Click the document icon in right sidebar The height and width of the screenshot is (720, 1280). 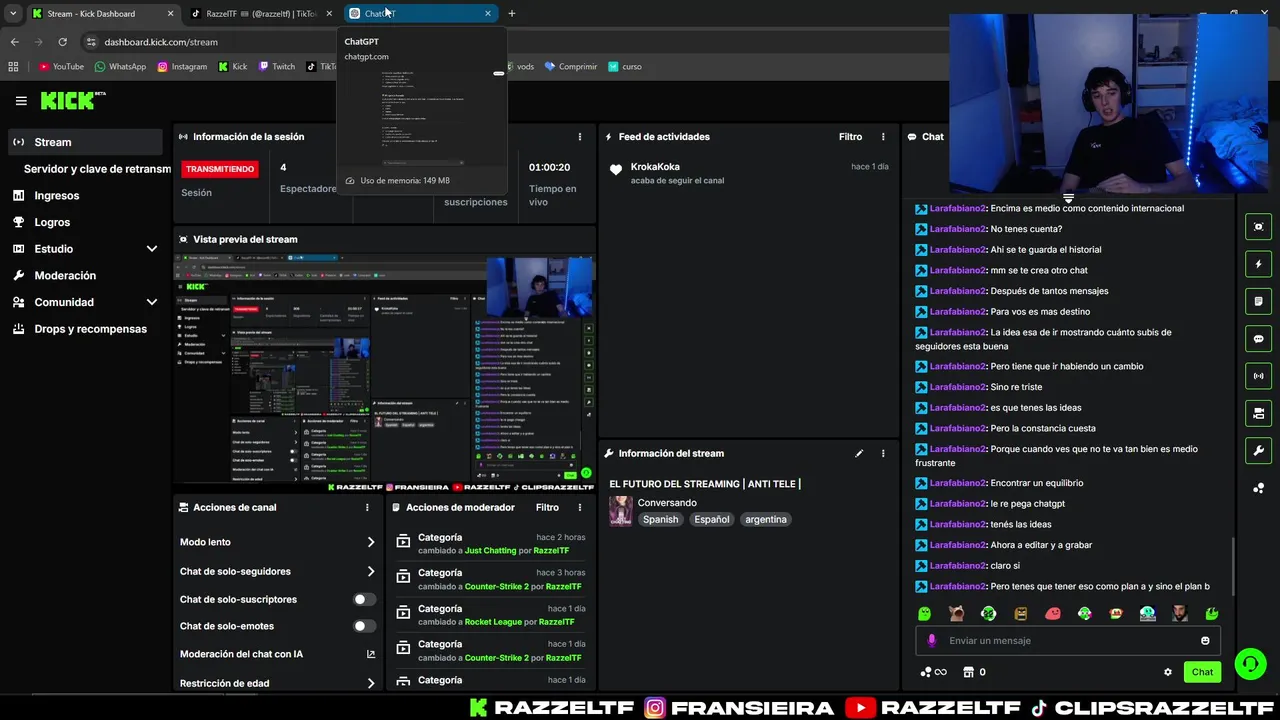1258,301
